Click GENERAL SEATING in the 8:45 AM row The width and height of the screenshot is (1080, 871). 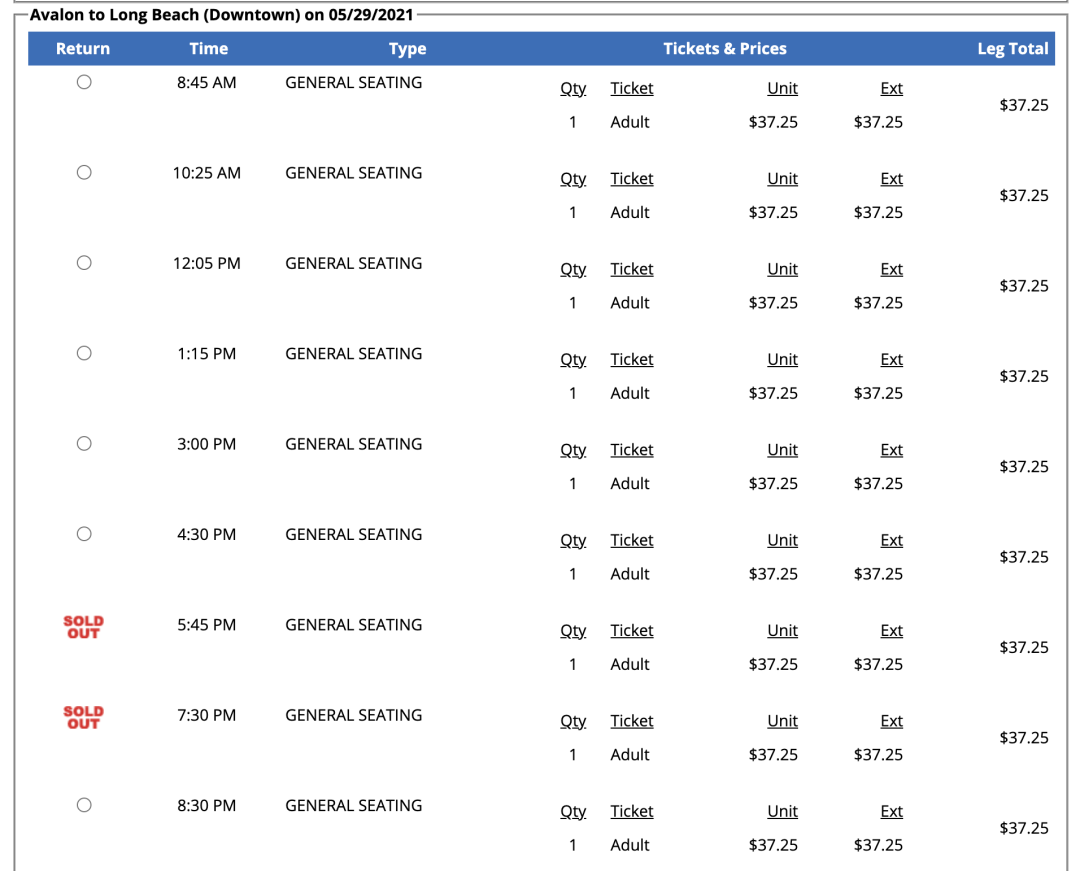coord(353,83)
